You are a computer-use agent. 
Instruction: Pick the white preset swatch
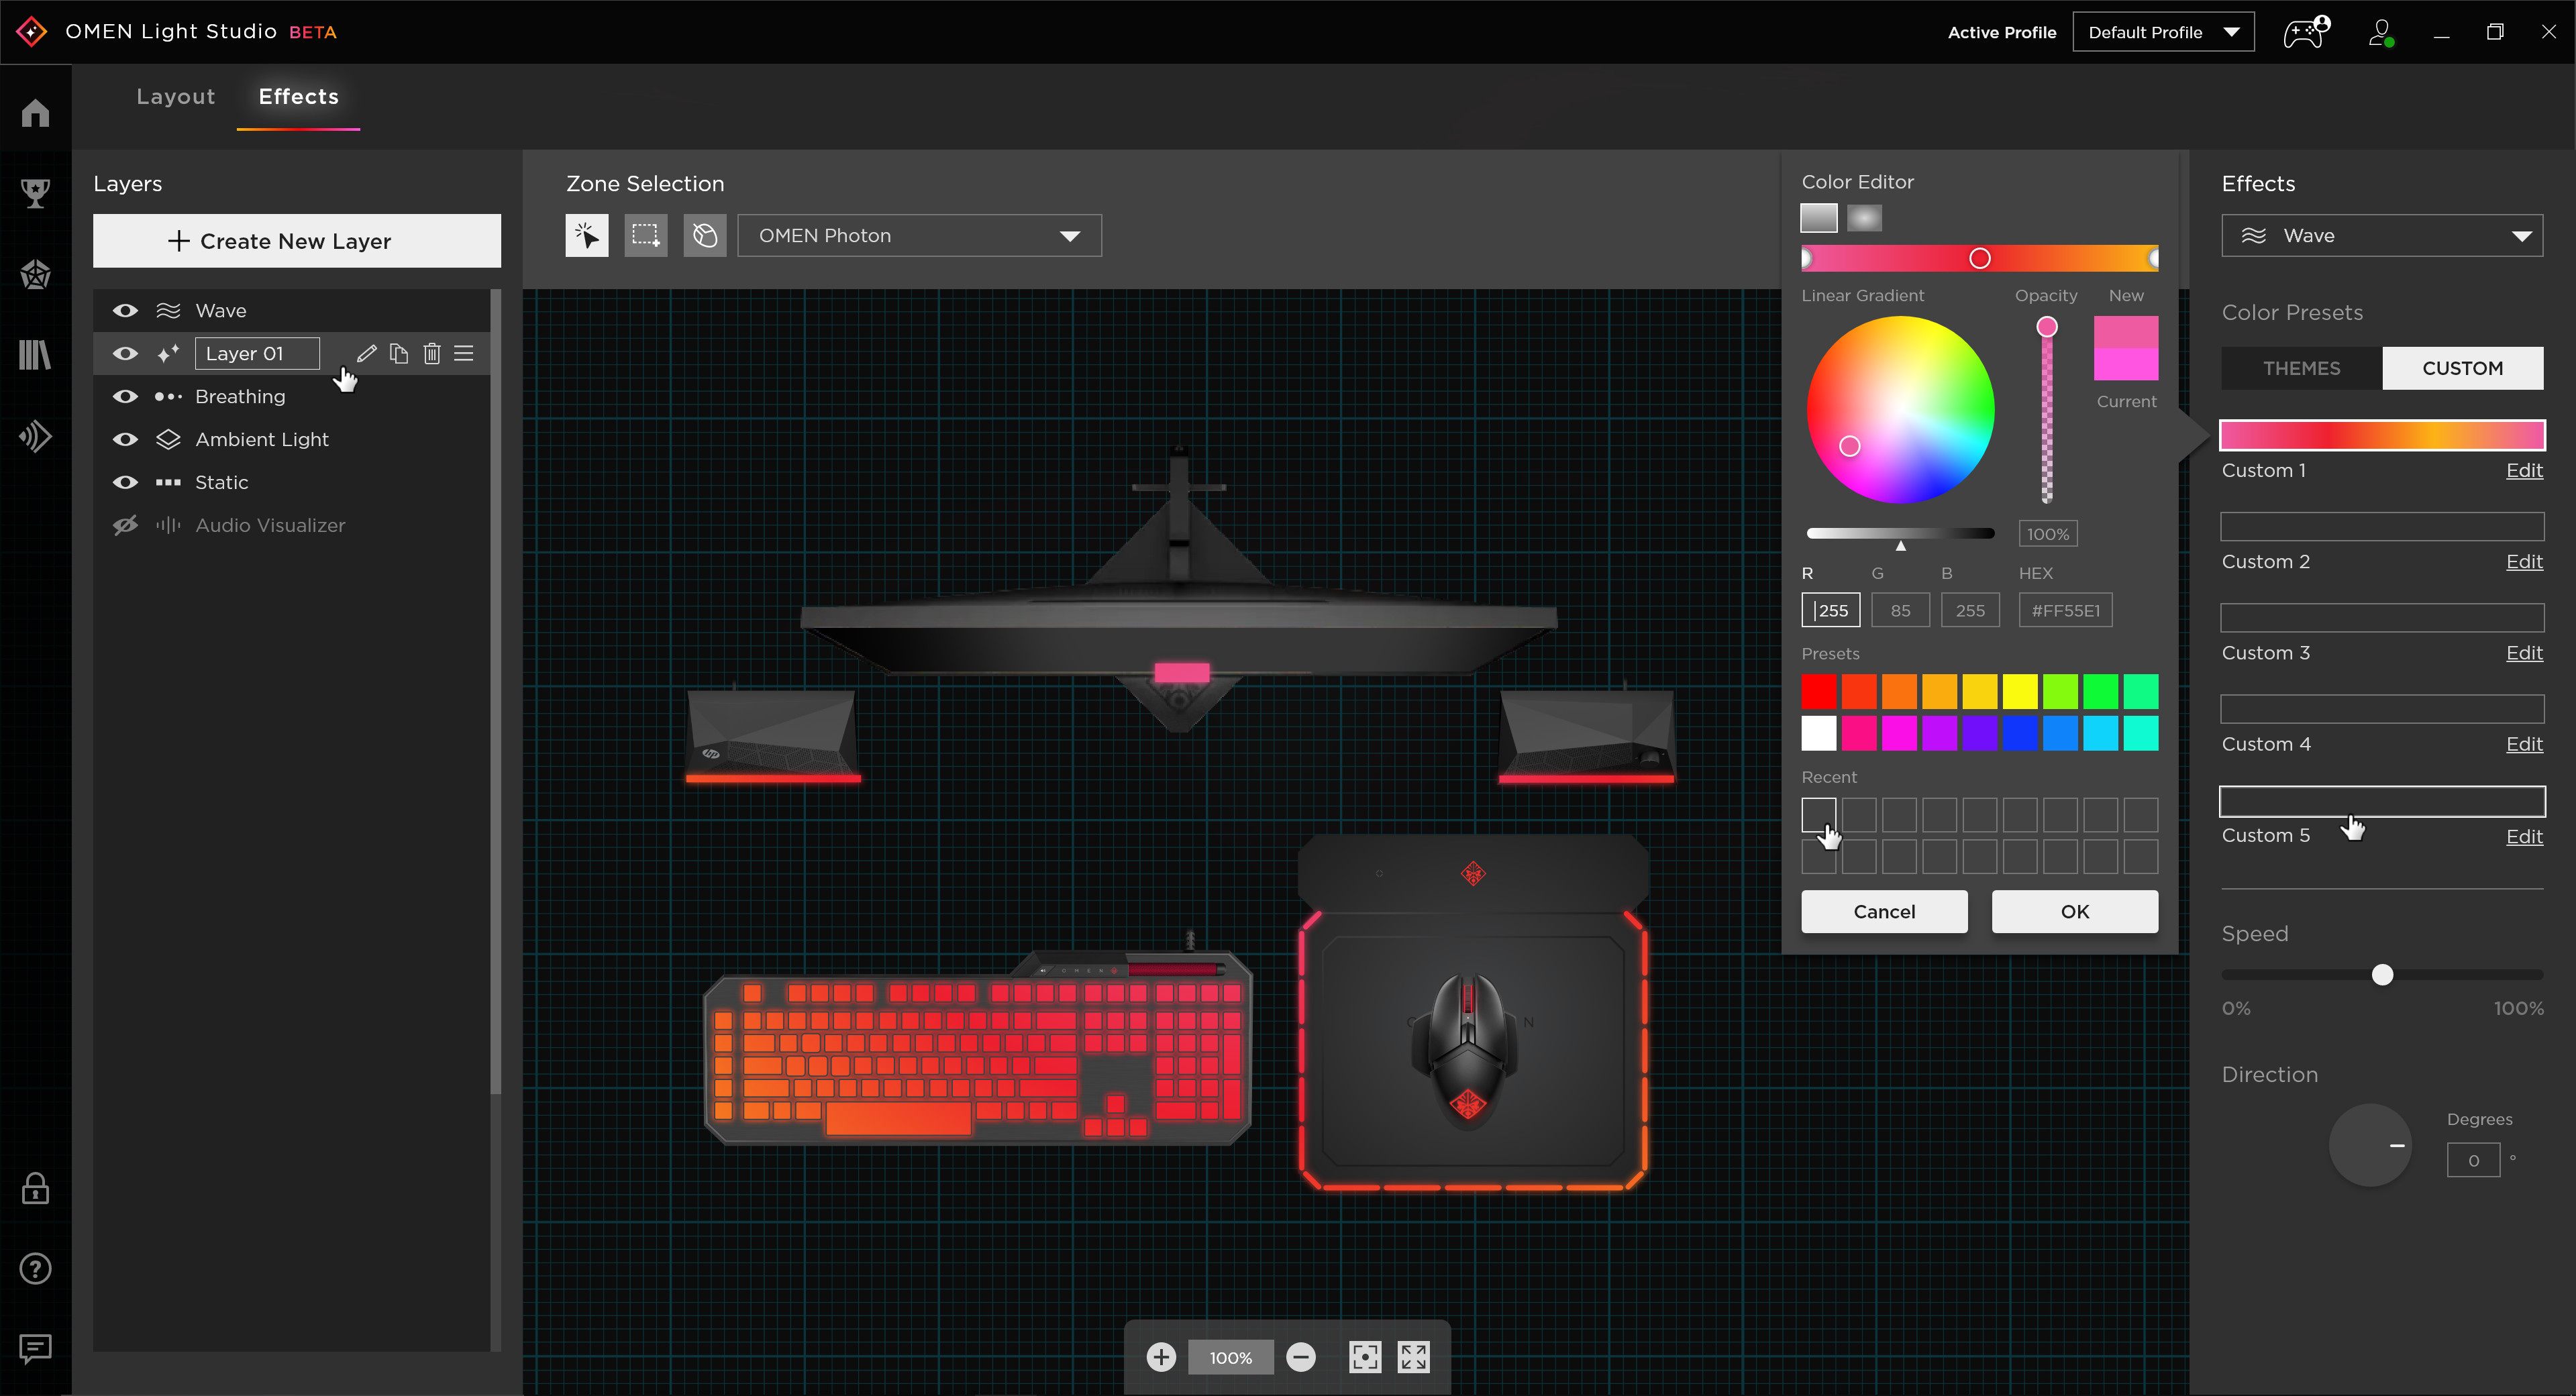pos(1819,733)
